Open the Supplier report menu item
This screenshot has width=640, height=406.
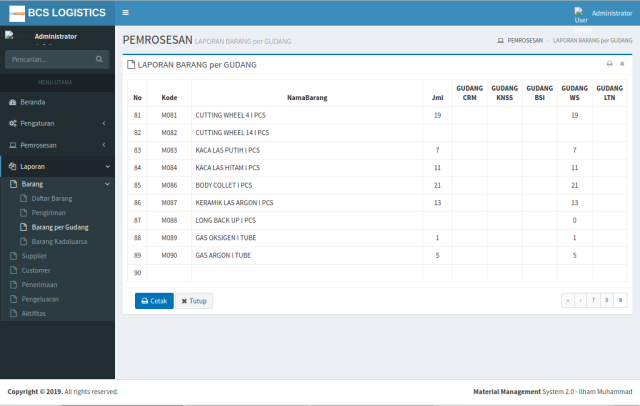click(36, 256)
